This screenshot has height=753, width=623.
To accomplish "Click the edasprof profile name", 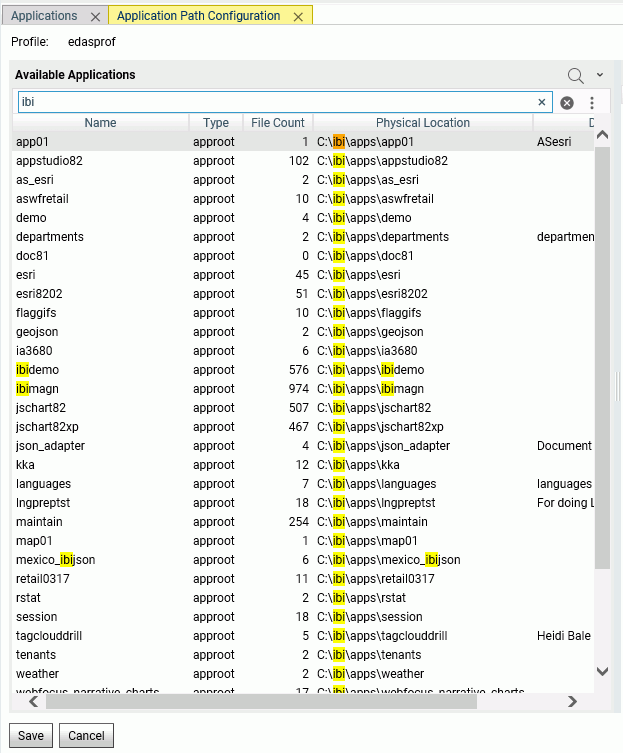I will coord(92,42).
